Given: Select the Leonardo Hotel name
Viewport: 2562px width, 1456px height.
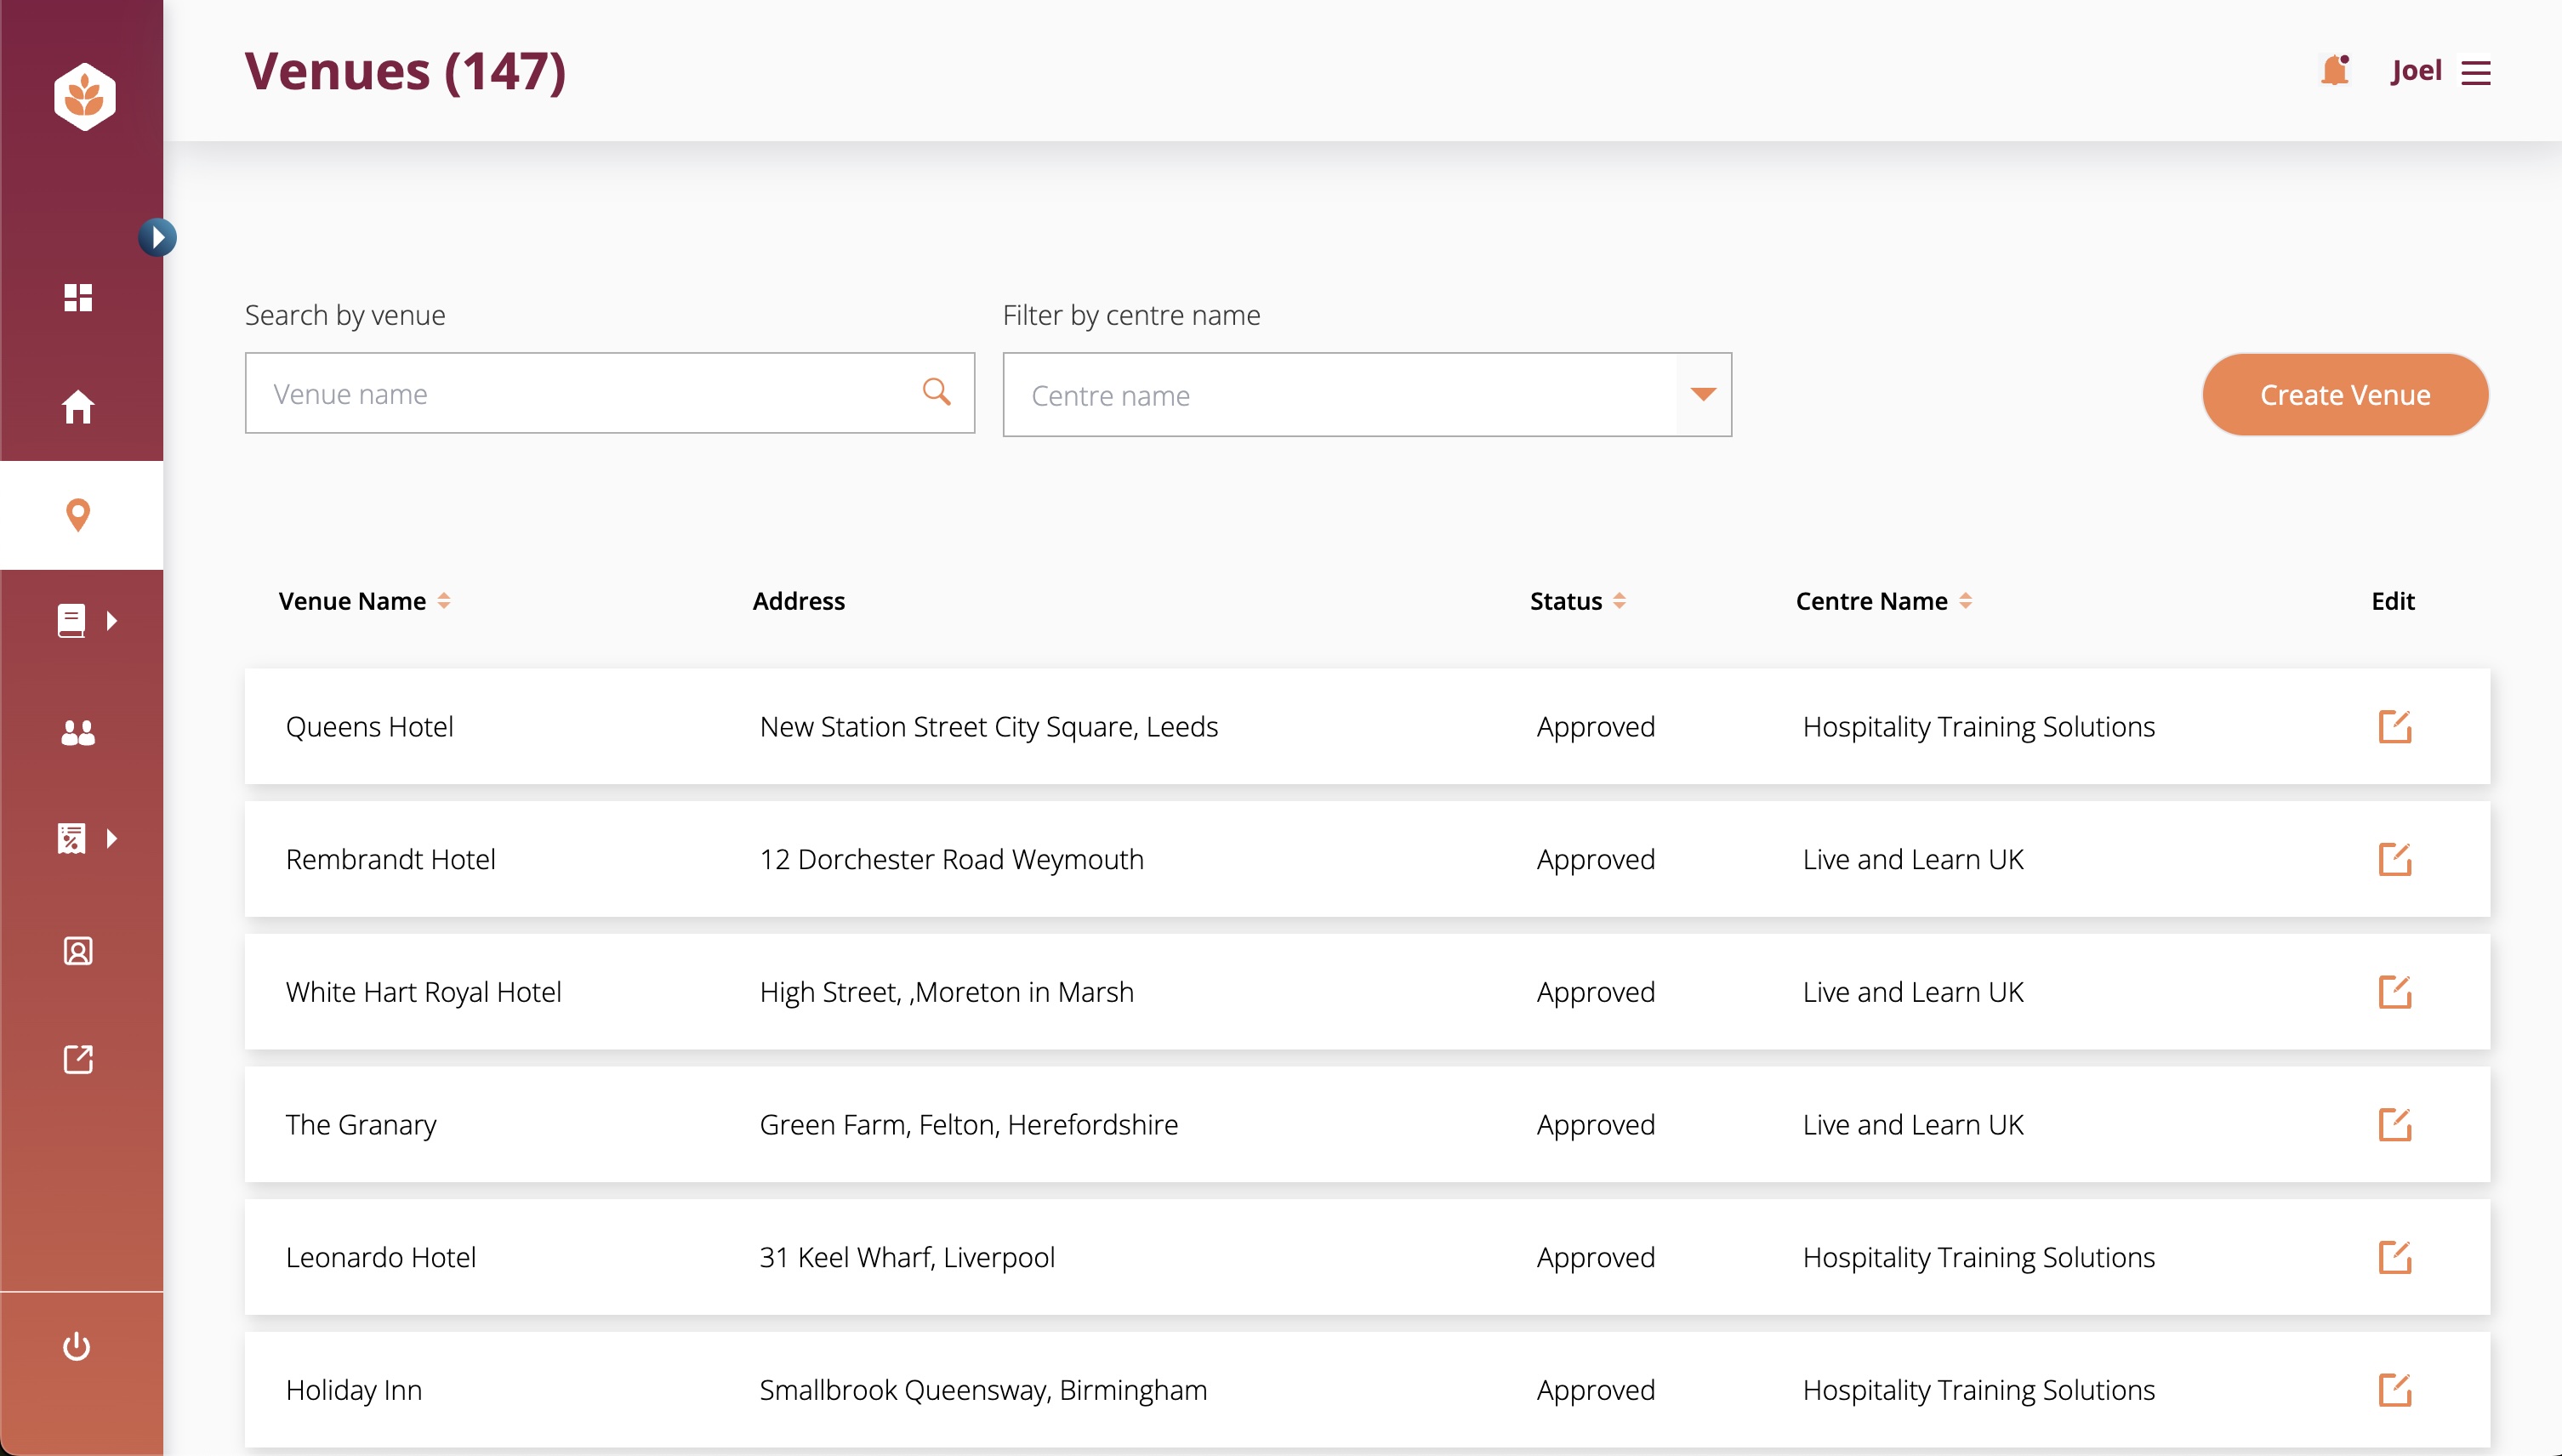Looking at the screenshot, I should click(380, 1257).
